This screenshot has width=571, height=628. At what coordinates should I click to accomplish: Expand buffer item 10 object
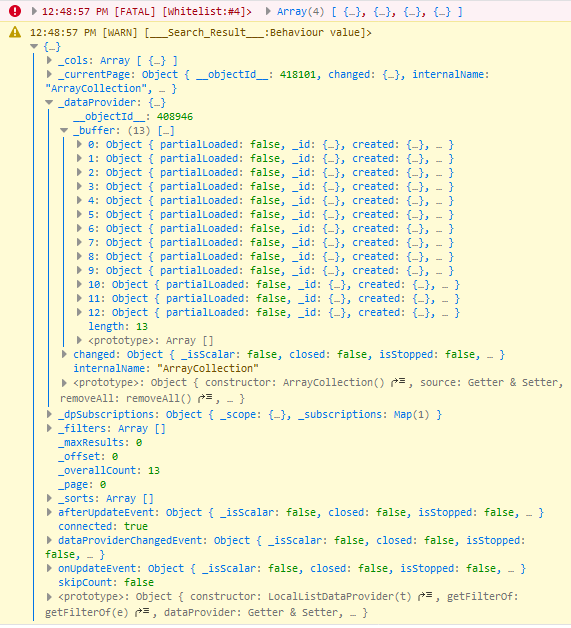(79, 284)
